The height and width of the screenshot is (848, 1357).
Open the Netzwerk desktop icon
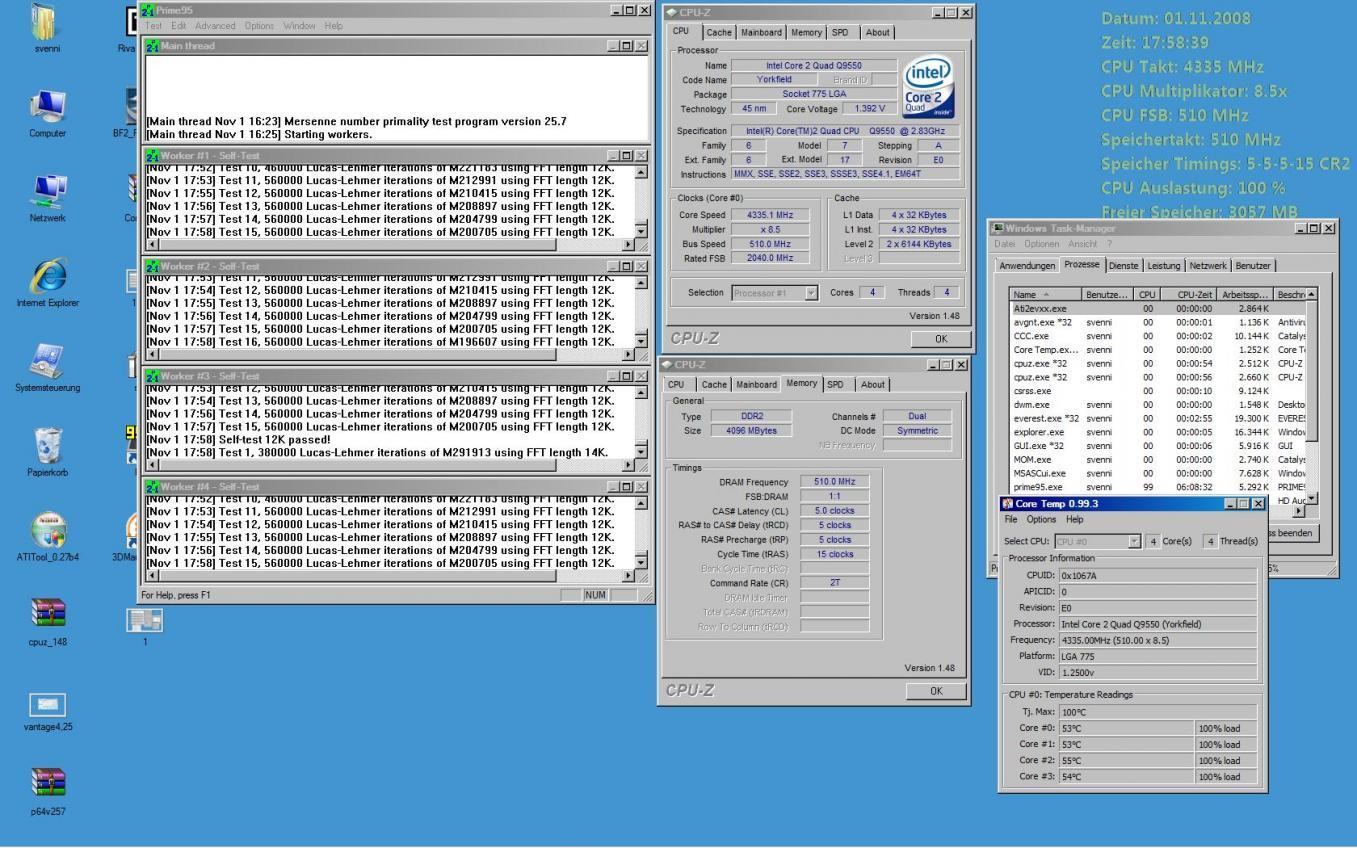(48, 192)
